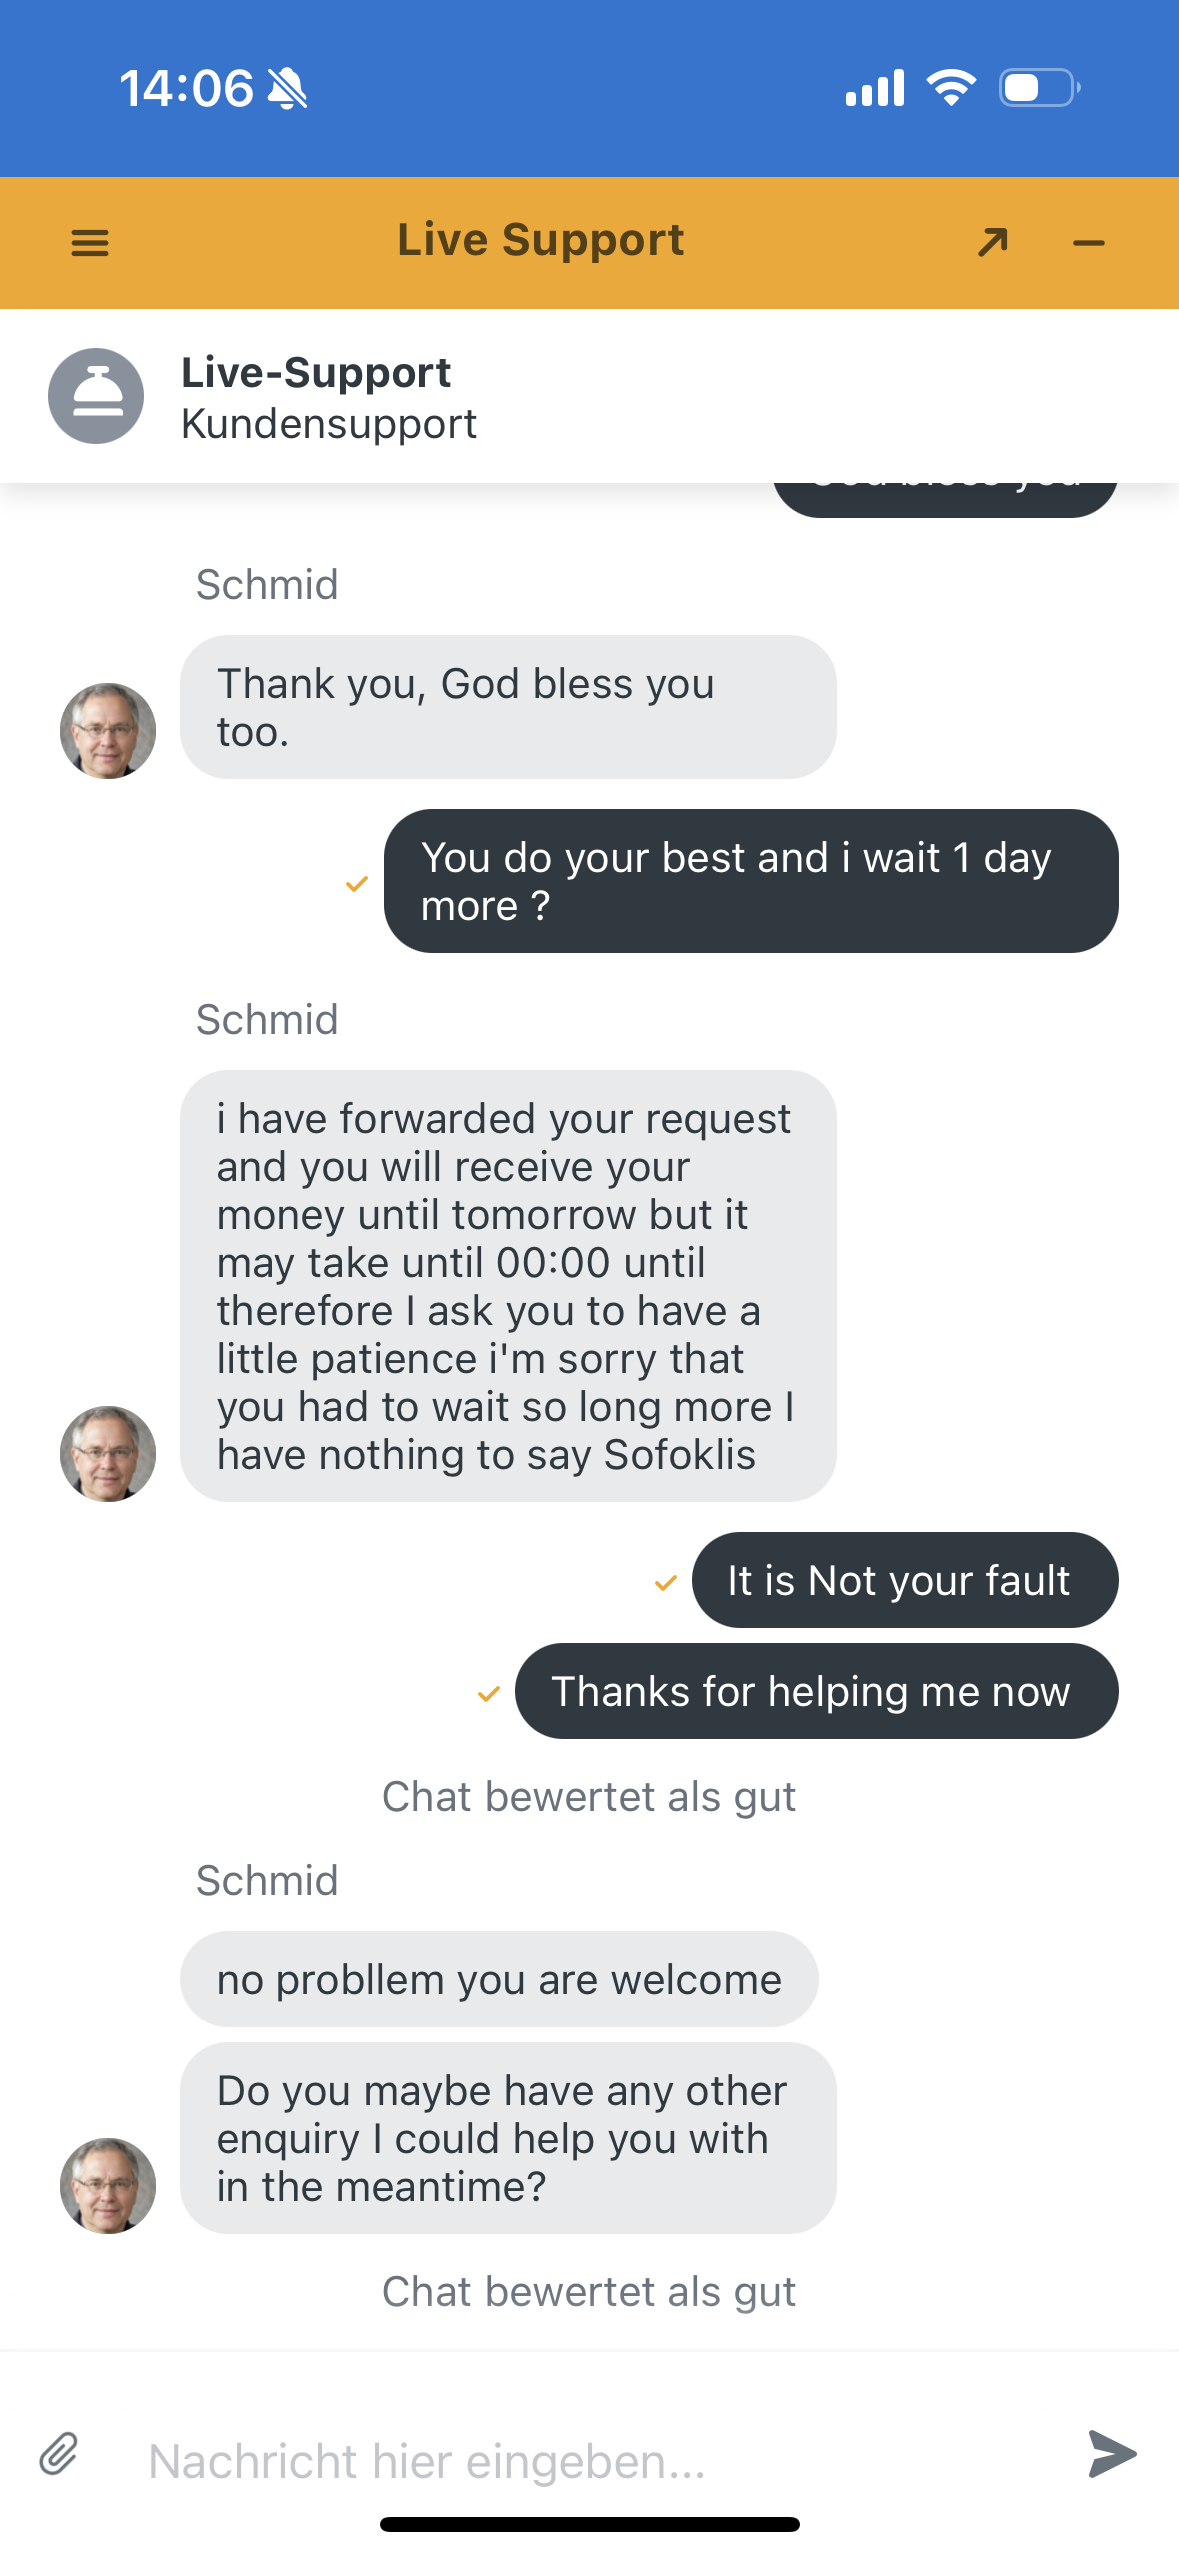
Task: Tap the muted bell status icon
Action: pyautogui.click(x=288, y=88)
